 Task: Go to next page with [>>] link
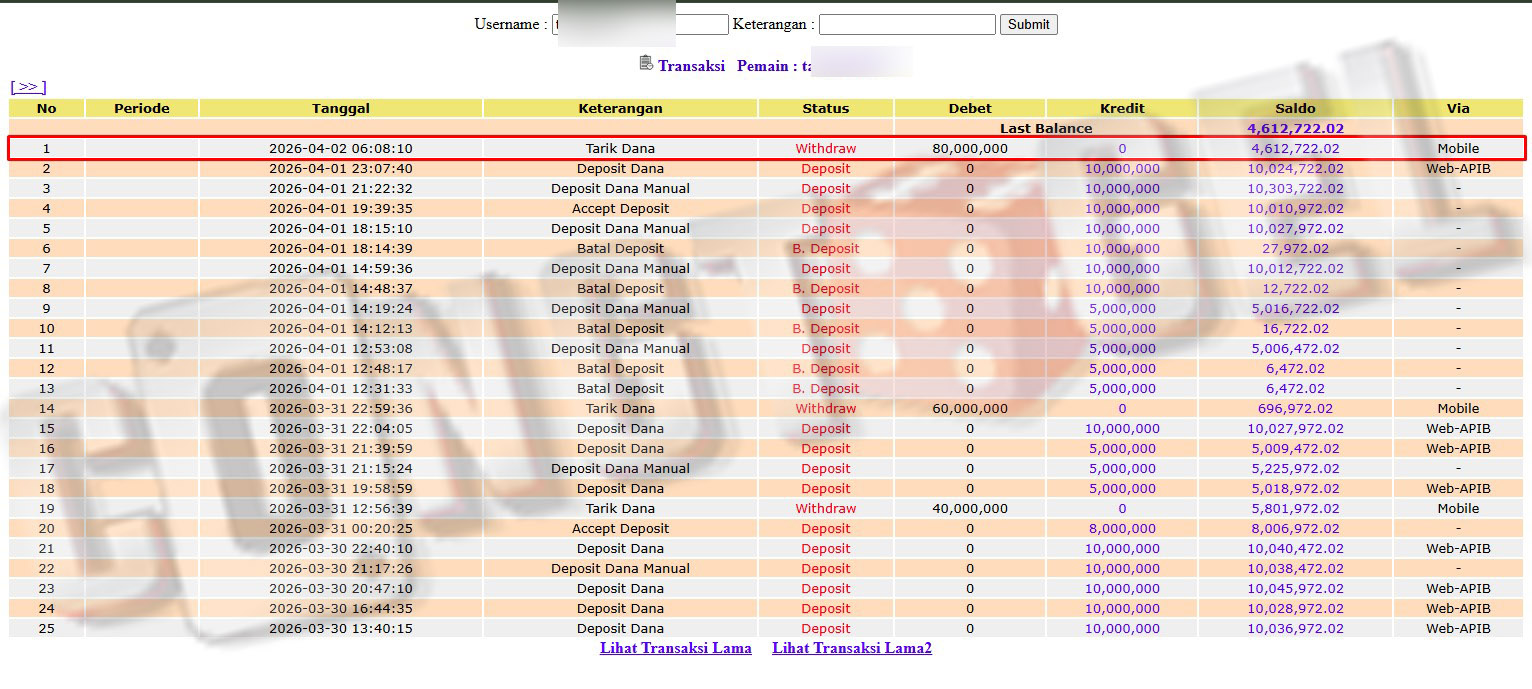(x=28, y=87)
